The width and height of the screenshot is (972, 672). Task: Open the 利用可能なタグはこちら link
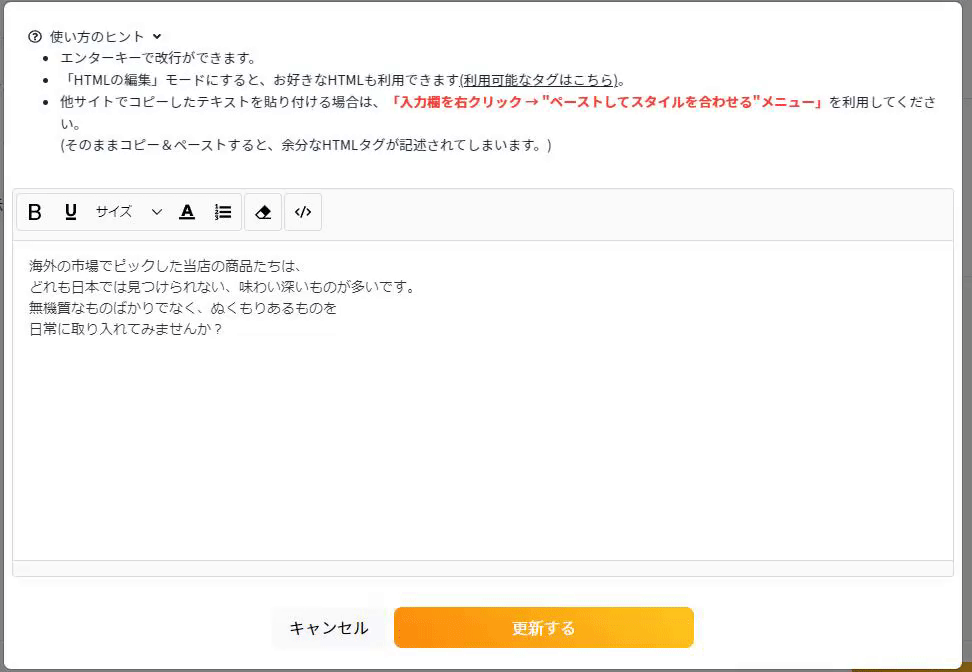(539, 80)
